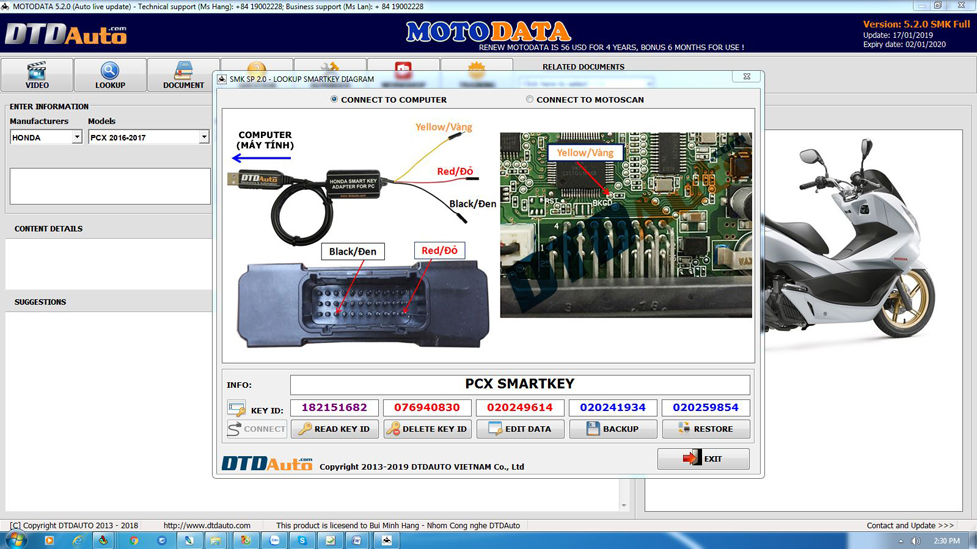
Task: Click the volume speaker icon in system tray
Action: [x=915, y=541]
